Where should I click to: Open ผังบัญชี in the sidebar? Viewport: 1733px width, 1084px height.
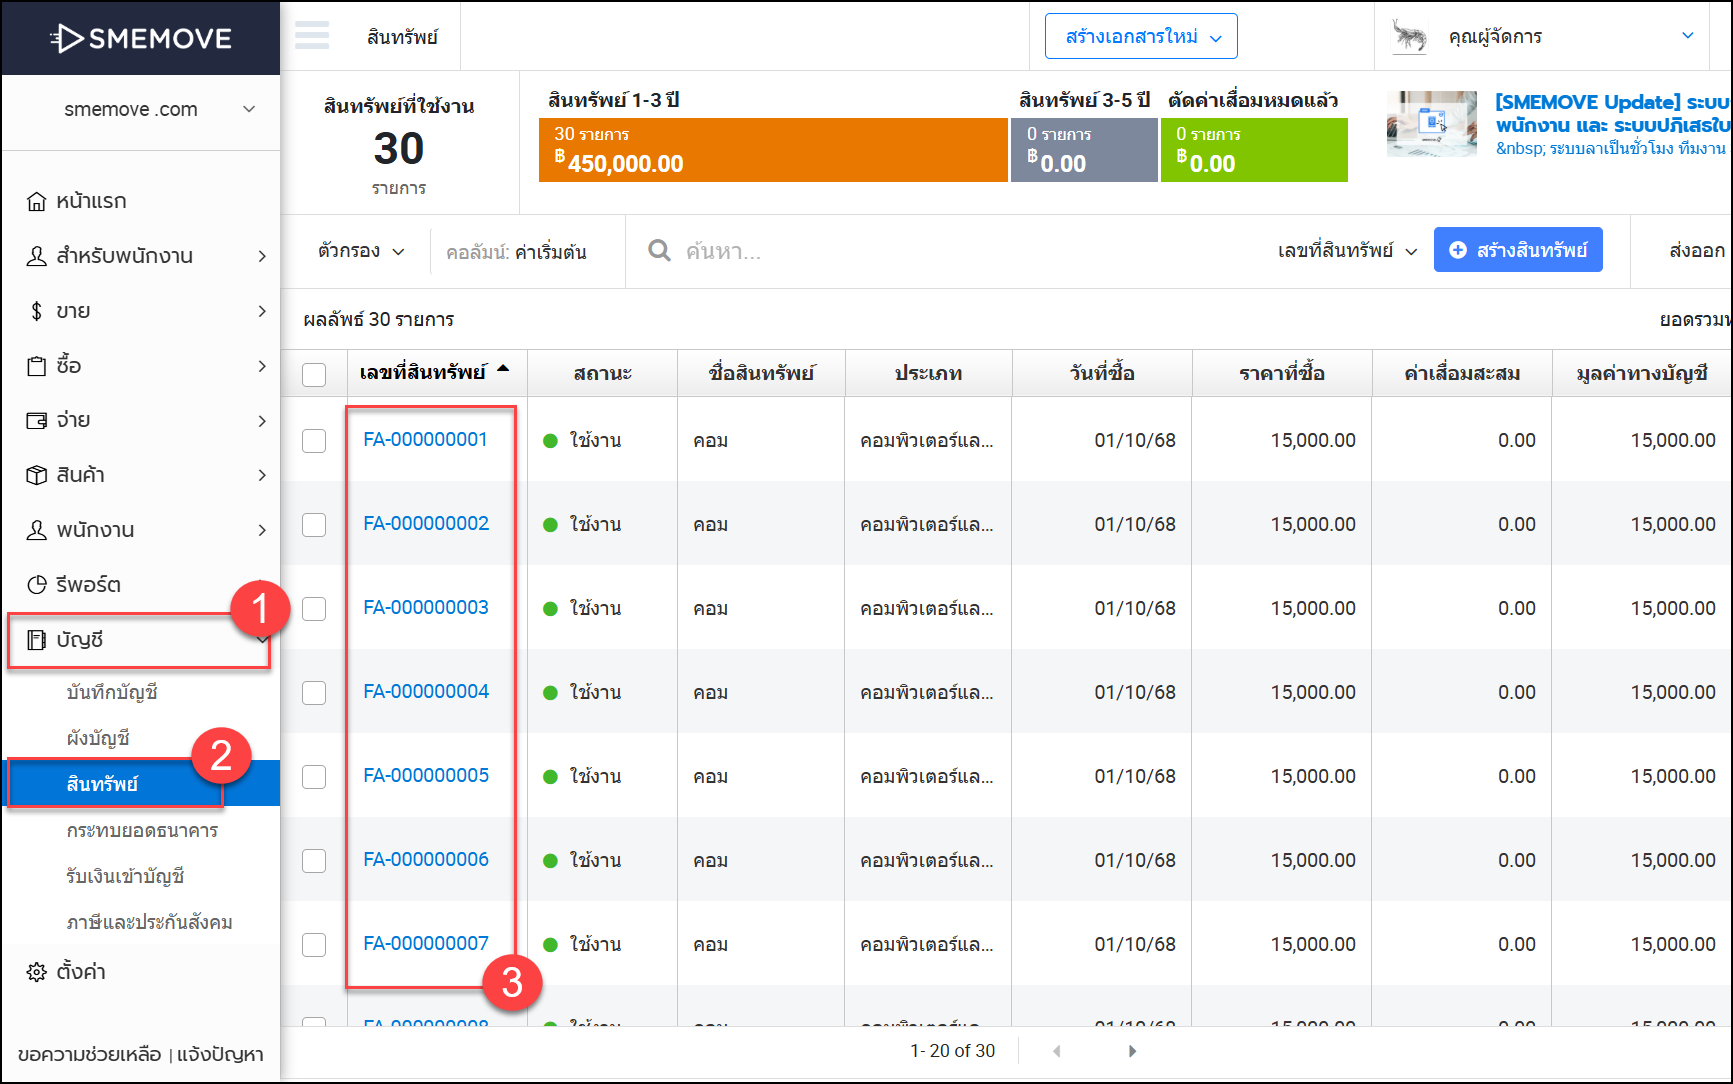tap(98, 738)
